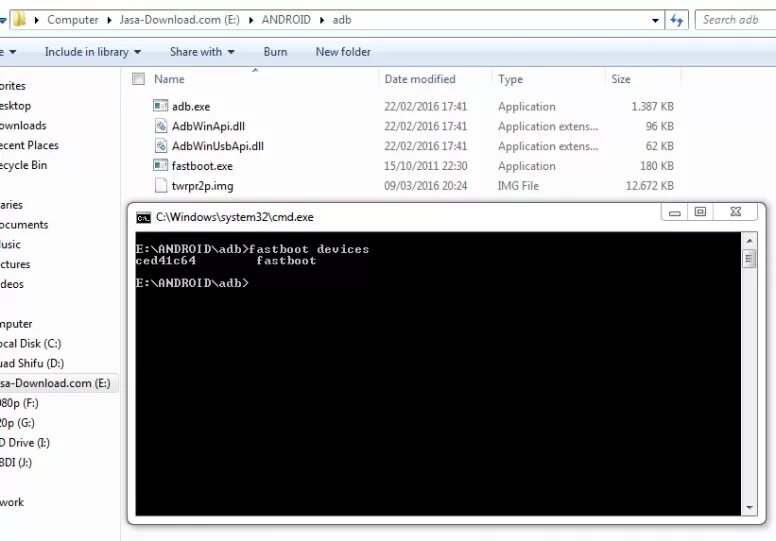Click cmd.exe window title icon
Viewport: 776px width, 541px height.
[x=144, y=217]
